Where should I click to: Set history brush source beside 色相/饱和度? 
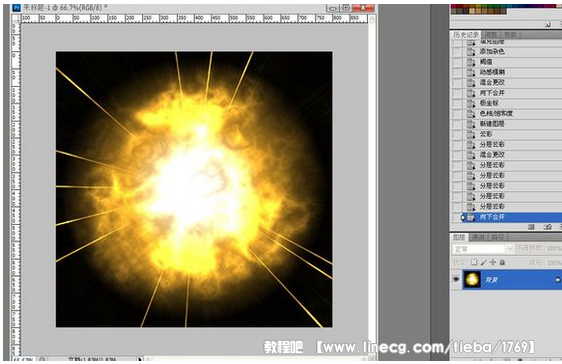pos(457,114)
